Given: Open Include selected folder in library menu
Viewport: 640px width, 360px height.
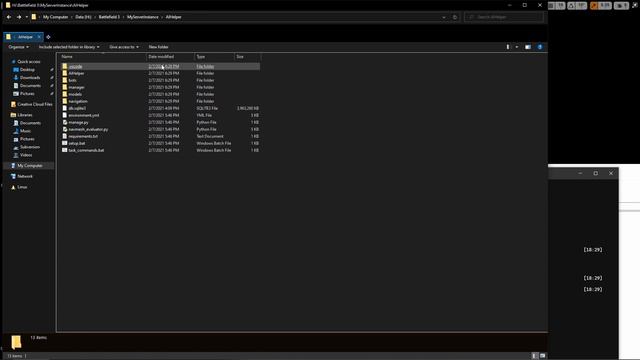Looking at the screenshot, I should [x=69, y=47].
